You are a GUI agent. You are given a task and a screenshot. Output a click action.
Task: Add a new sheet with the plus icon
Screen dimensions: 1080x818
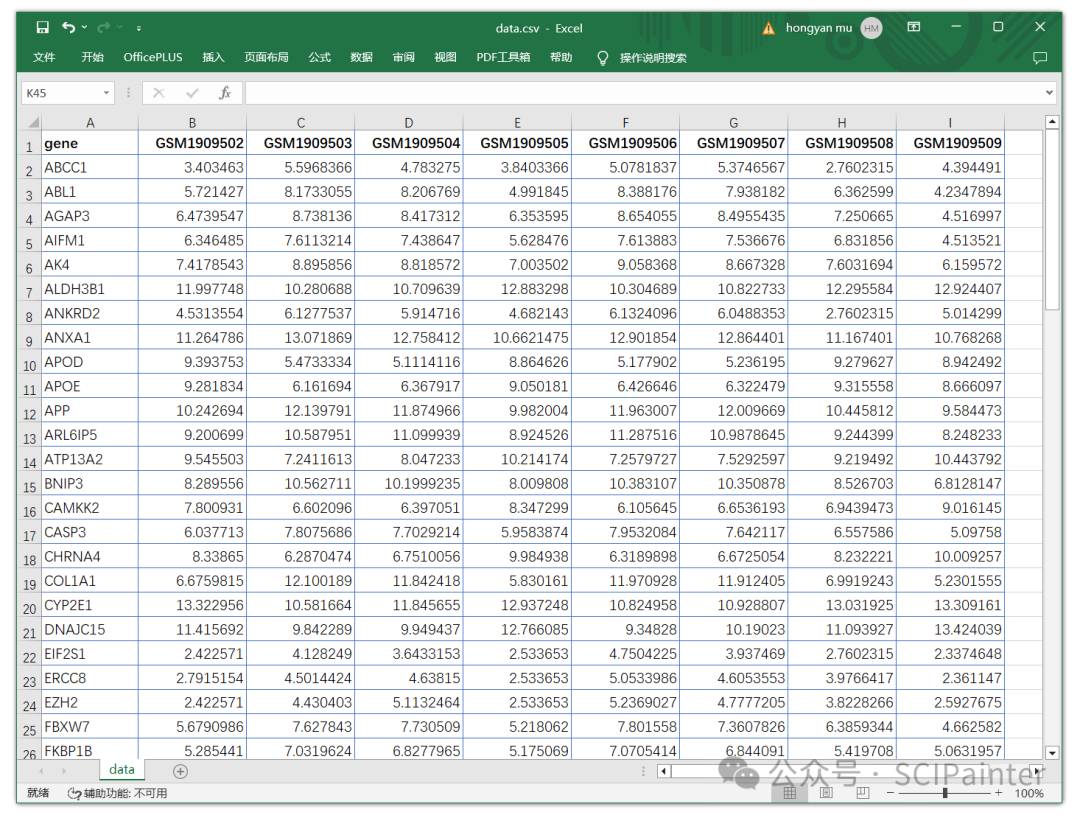(180, 771)
